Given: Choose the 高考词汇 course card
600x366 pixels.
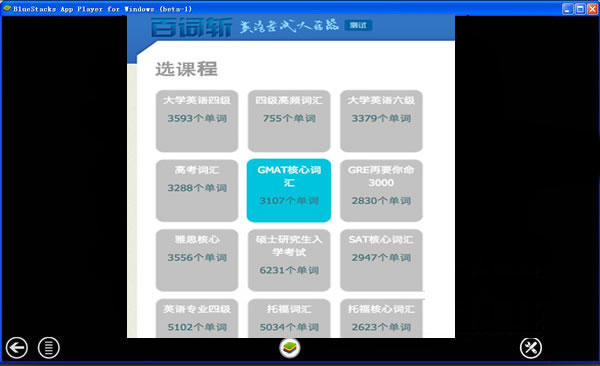Looking at the screenshot, I should click(x=197, y=191).
